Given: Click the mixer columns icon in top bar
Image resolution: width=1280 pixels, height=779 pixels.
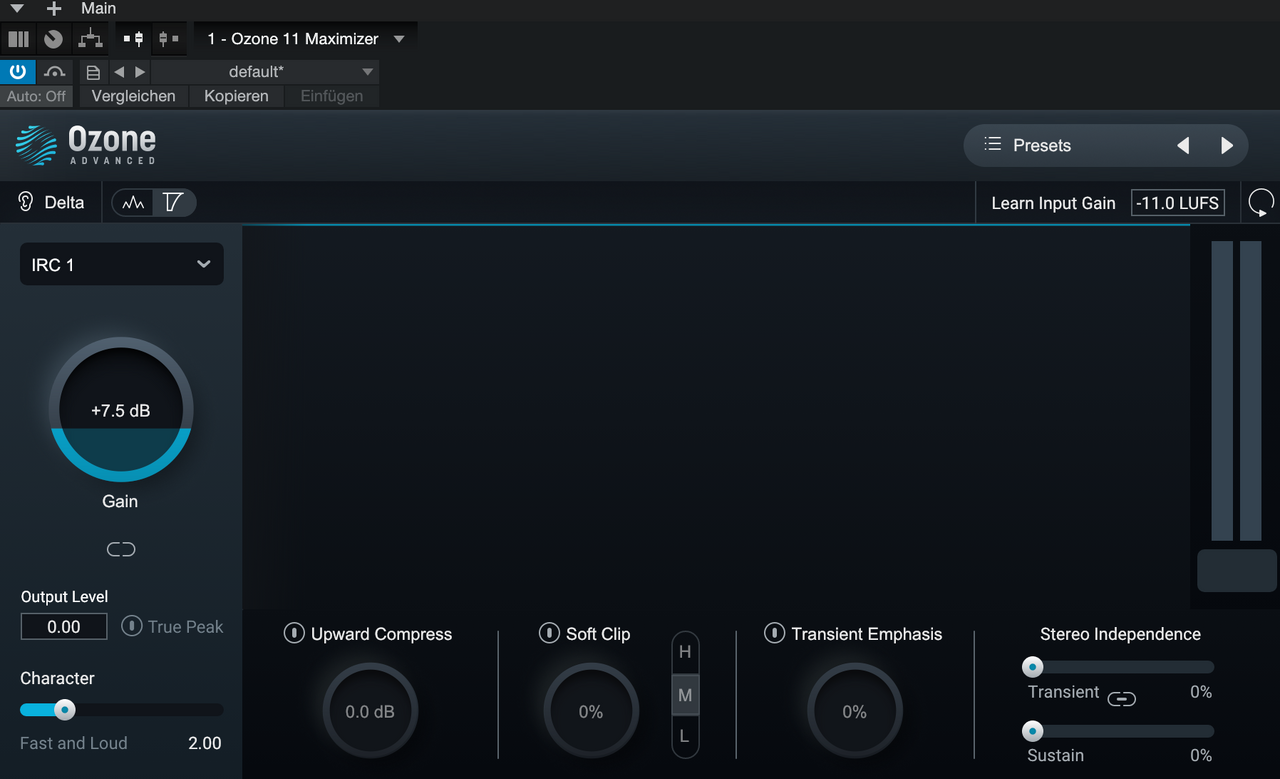Looking at the screenshot, I should [18, 39].
